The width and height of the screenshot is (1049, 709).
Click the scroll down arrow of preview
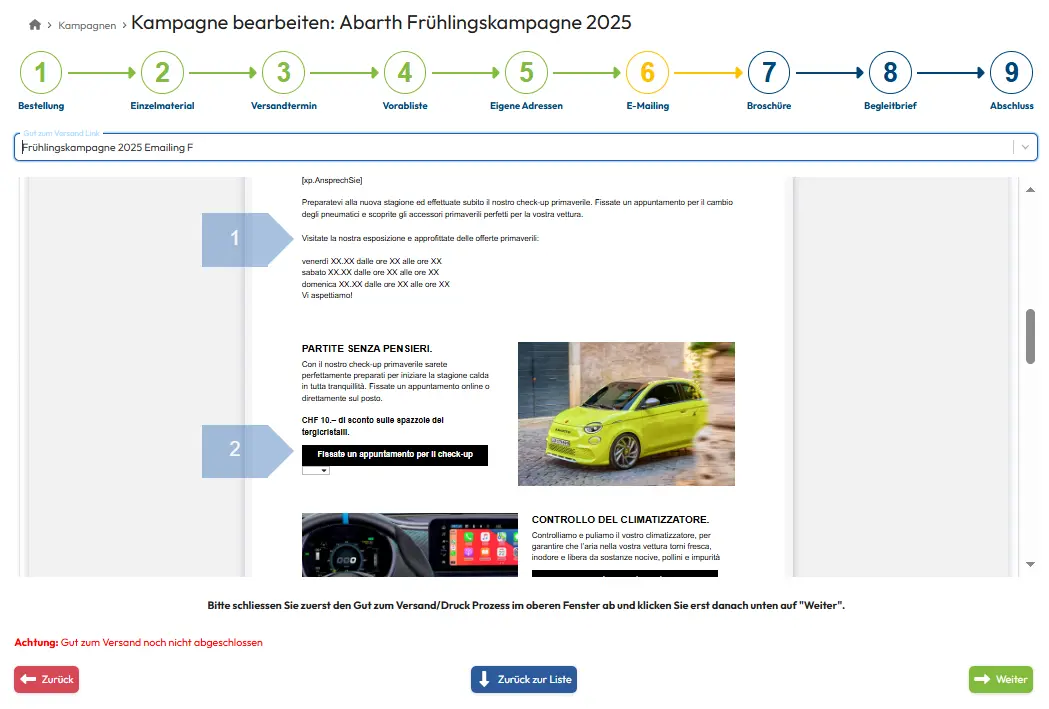[1030, 565]
